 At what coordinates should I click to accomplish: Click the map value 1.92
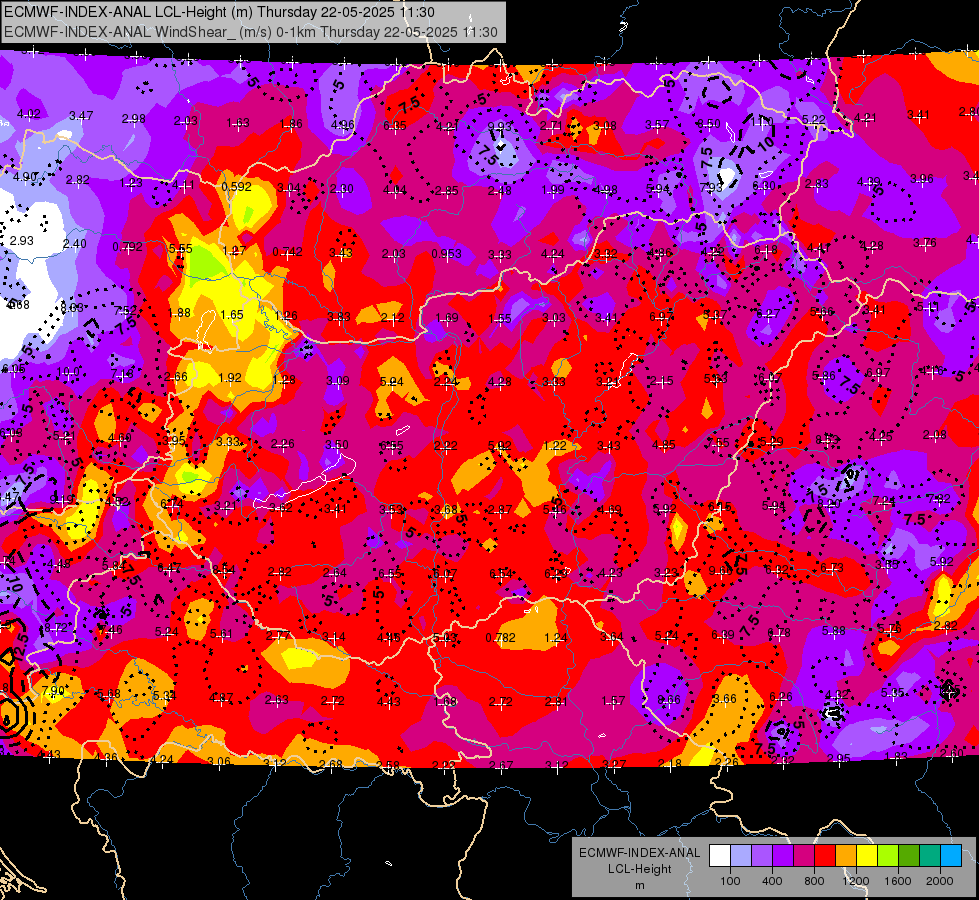click(230, 378)
